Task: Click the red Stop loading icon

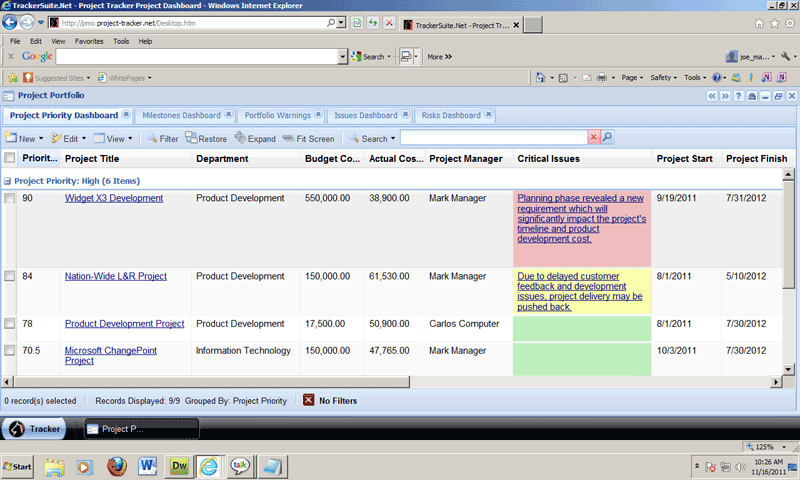Action: [389, 23]
